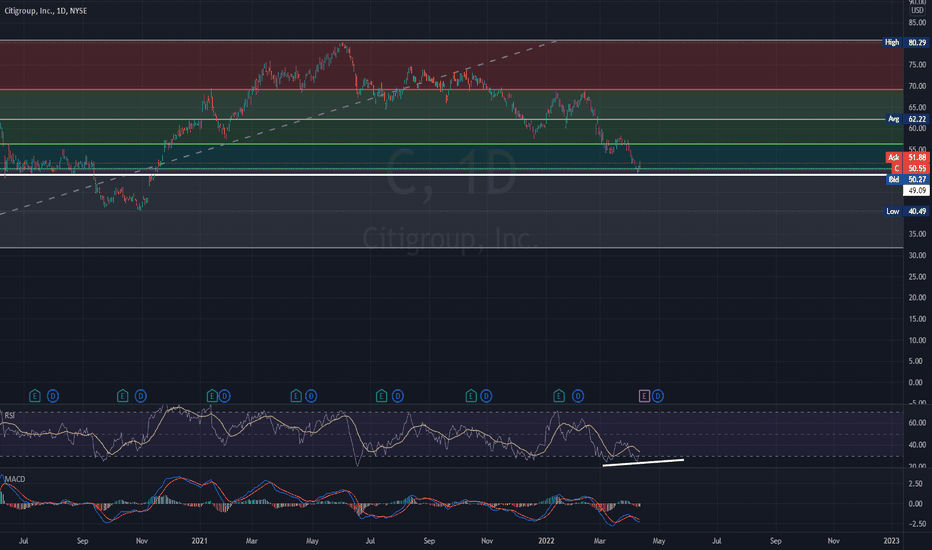
Task: Click the 2022 label on time axis
Action: (x=546, y=541)
